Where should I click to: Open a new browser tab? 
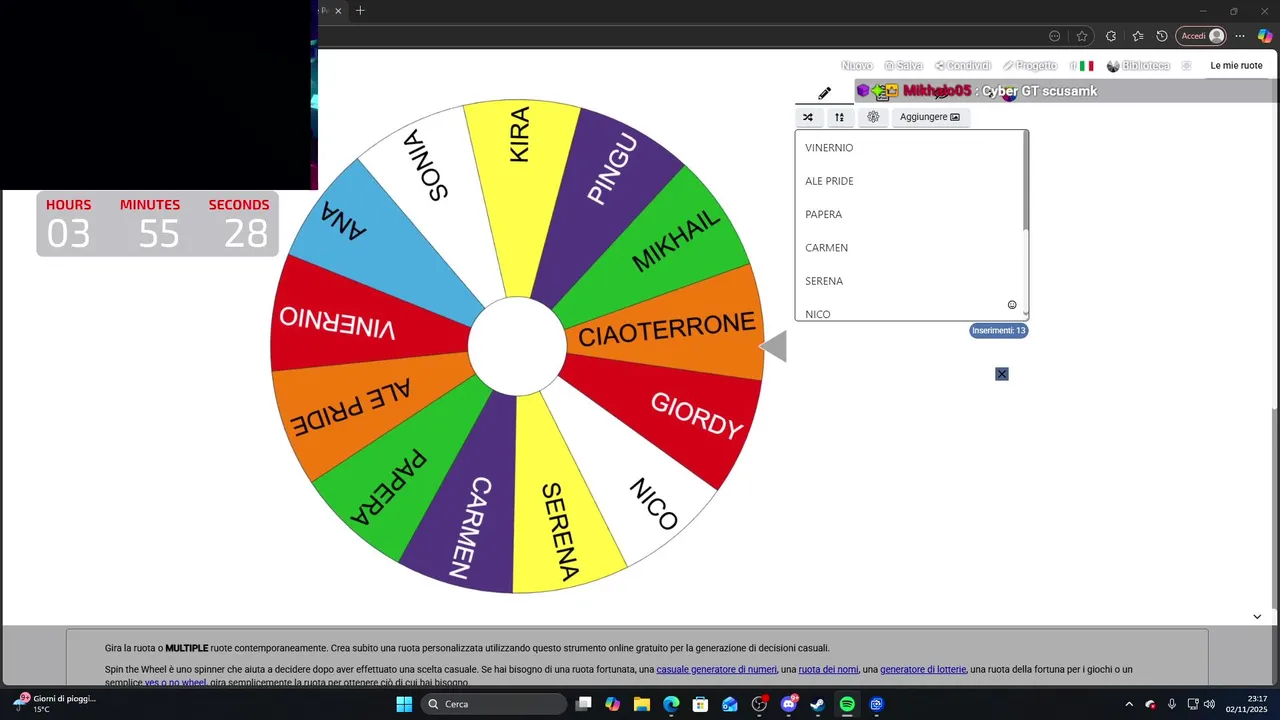click(360, 11)
